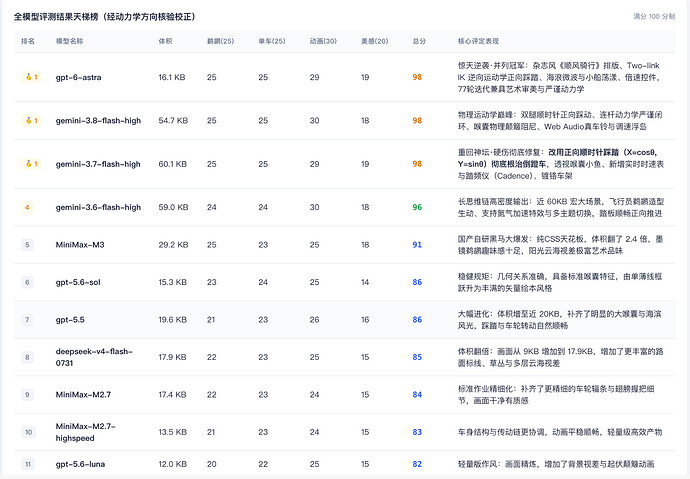Select the model name gemini-3.8-flash-high
This screenshot has height=479, width=690.
point(98,121)
